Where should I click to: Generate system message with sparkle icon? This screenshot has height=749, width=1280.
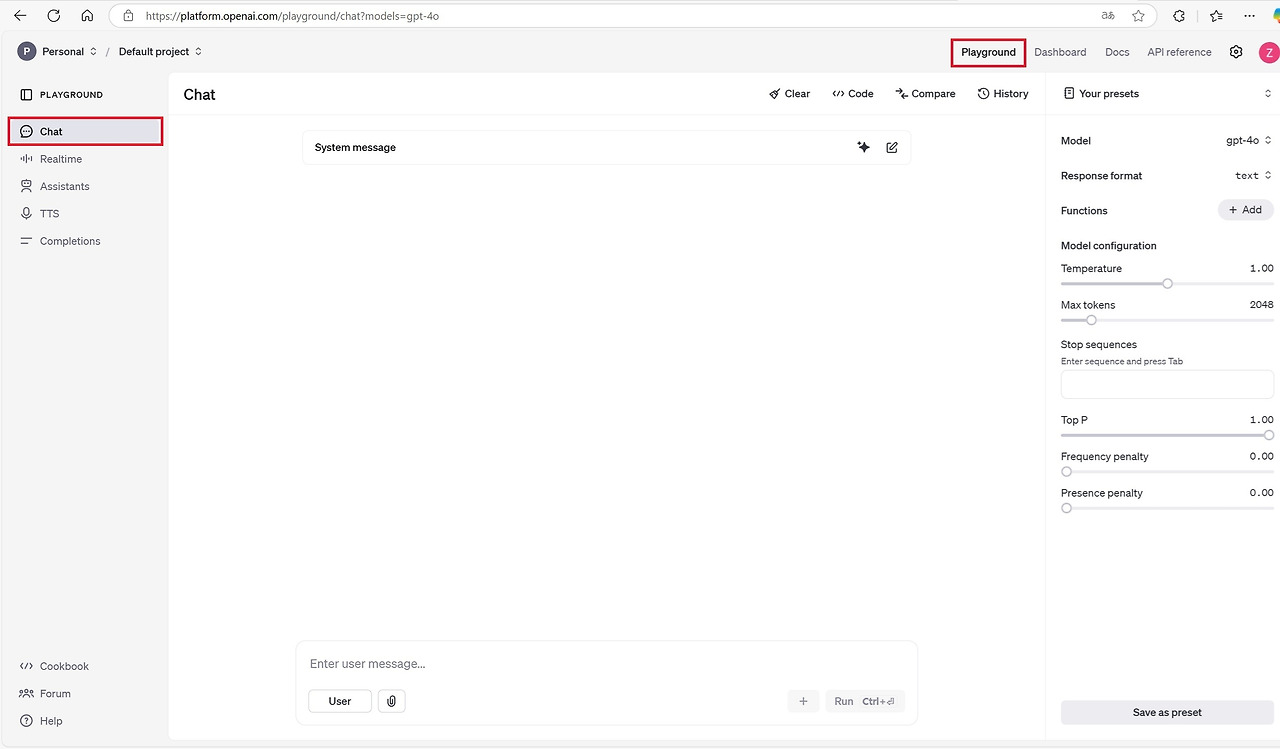pos(864,147)
